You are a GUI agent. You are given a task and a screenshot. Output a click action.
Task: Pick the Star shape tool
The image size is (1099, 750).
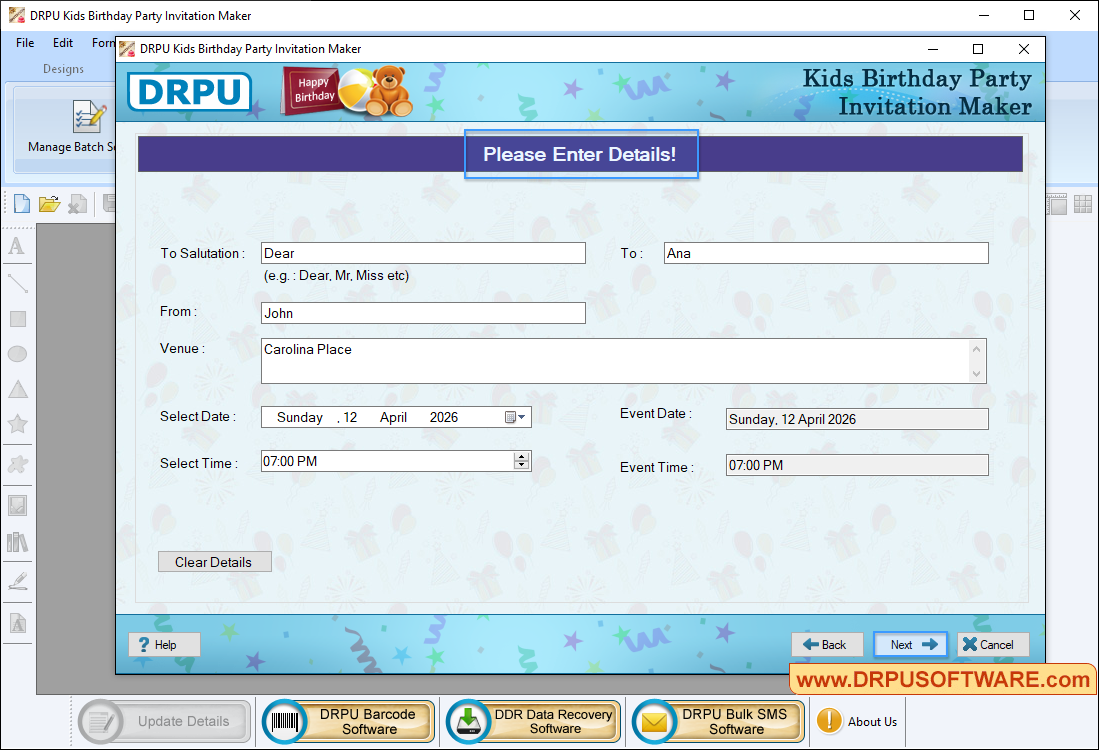tap(16, 425)
